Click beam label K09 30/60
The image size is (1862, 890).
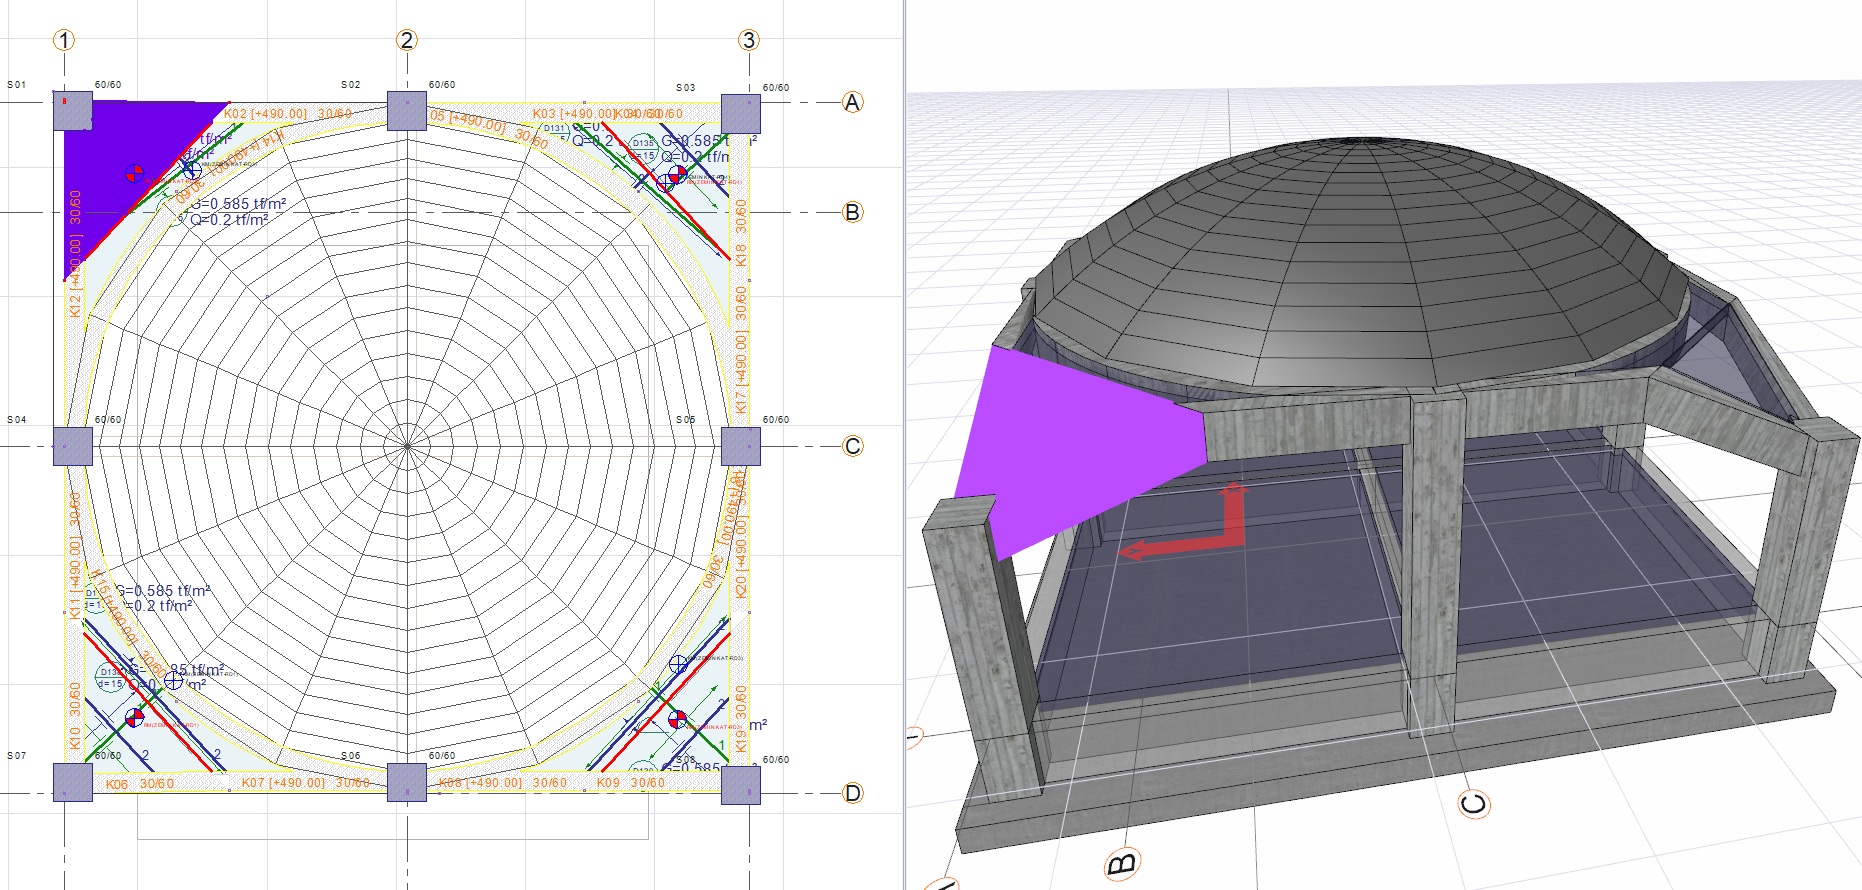[631, 782]
